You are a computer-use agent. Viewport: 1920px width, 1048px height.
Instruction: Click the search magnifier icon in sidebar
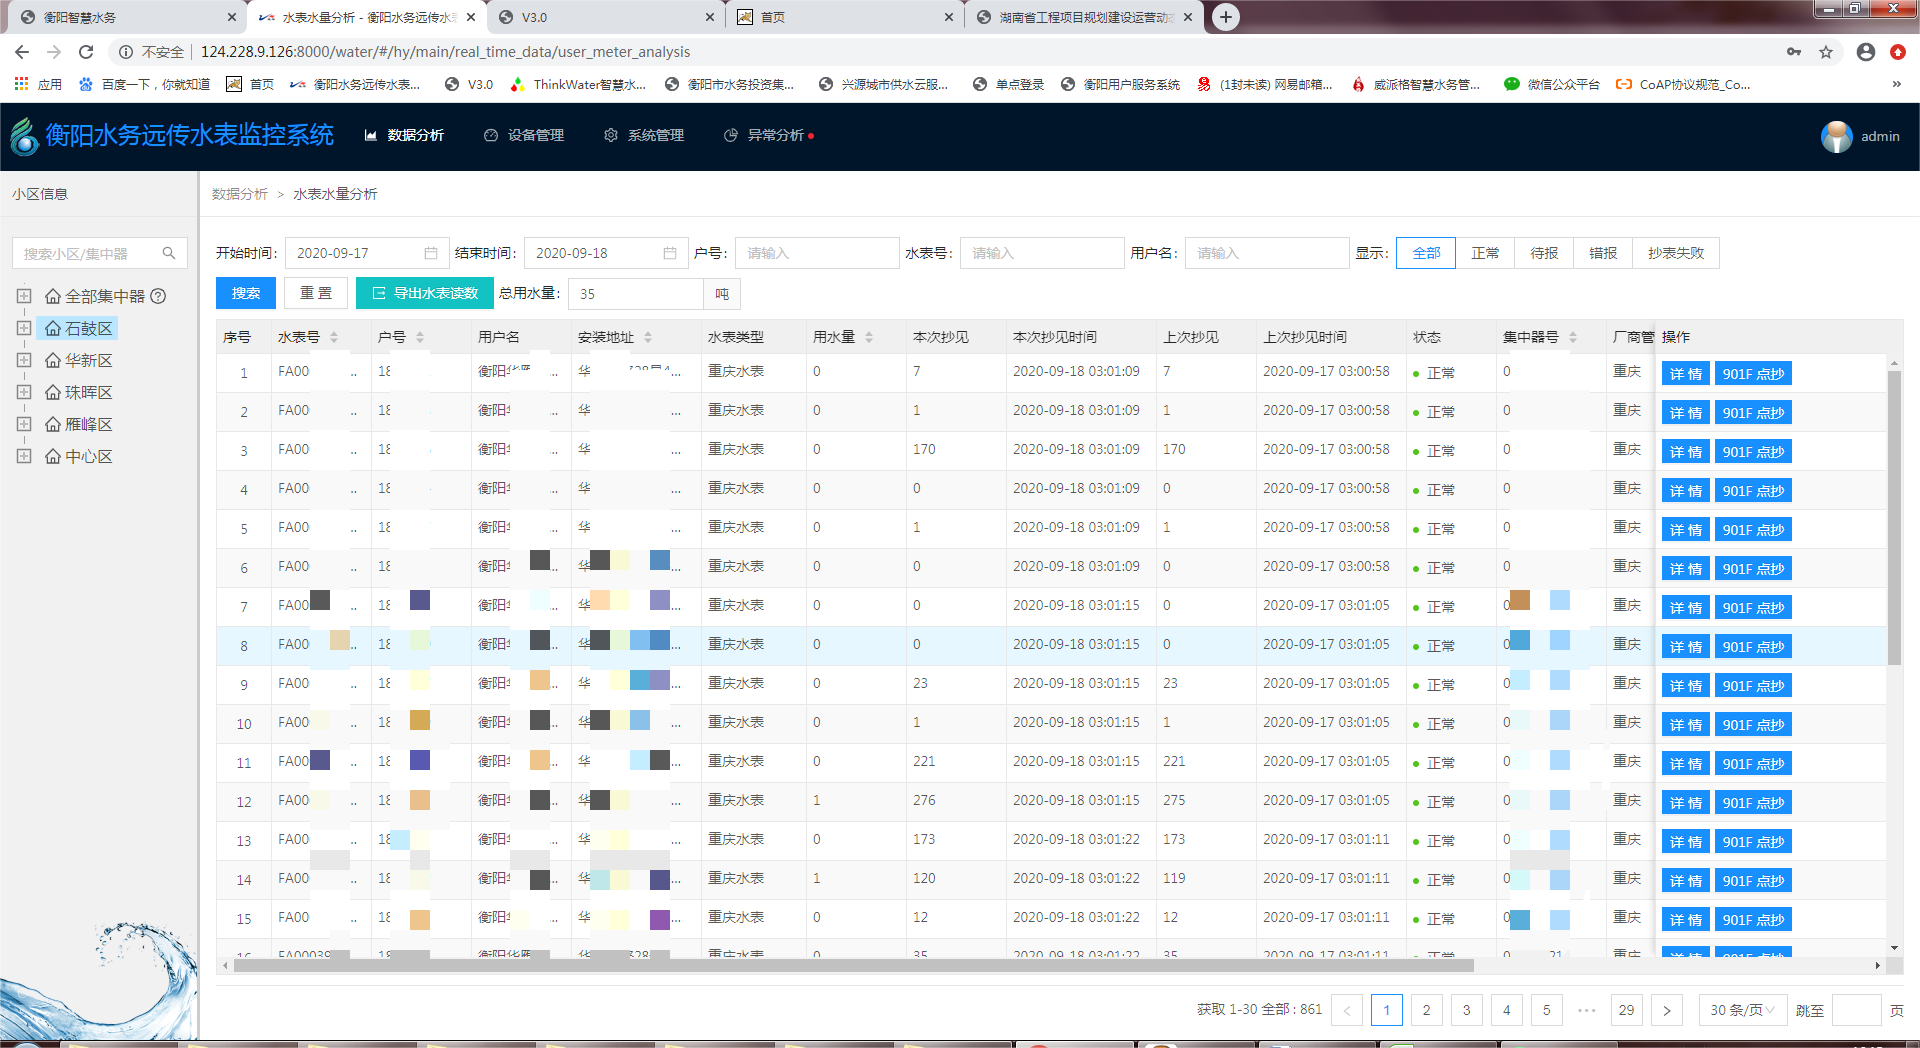169,253
